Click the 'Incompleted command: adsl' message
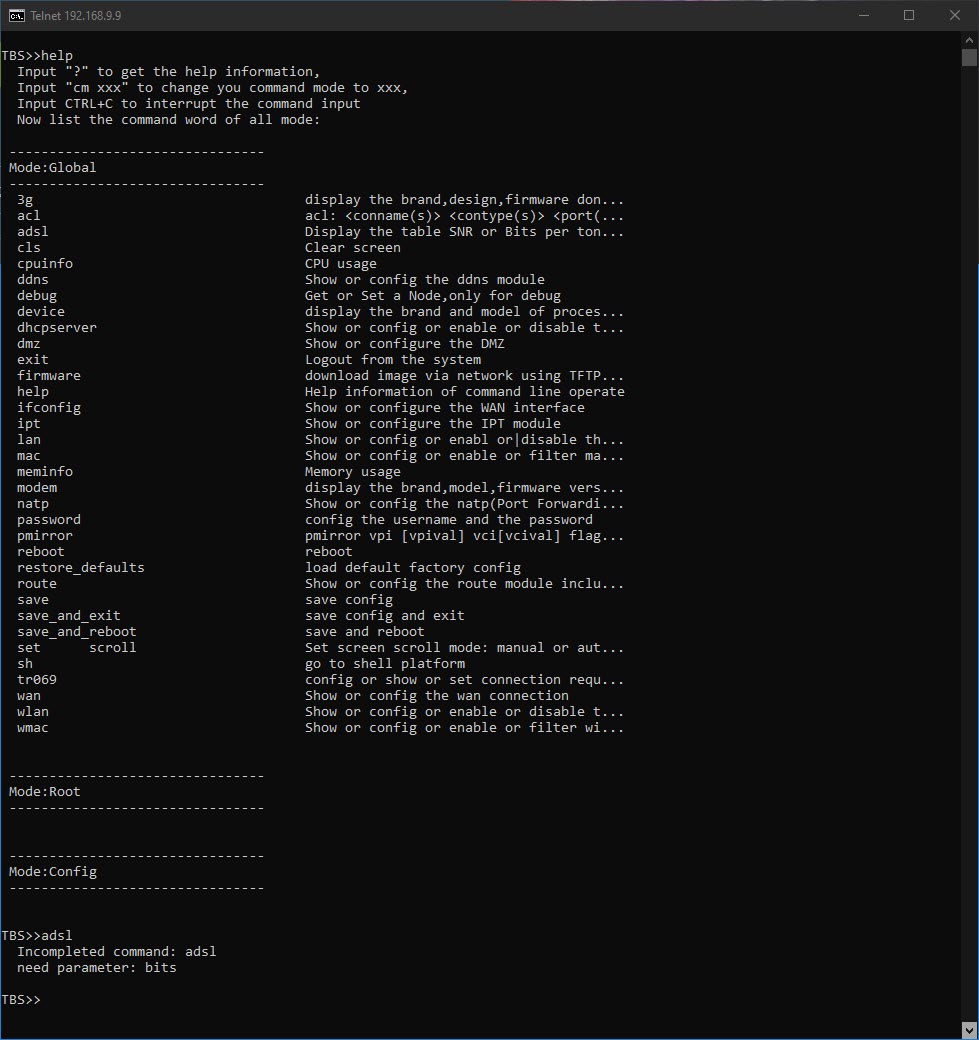This screenshot has height=1040, width=979. click(x=117, y=952)
